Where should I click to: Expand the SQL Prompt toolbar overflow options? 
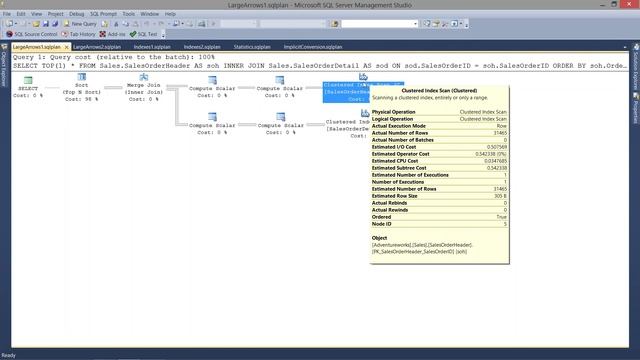[x=163, y=35]
